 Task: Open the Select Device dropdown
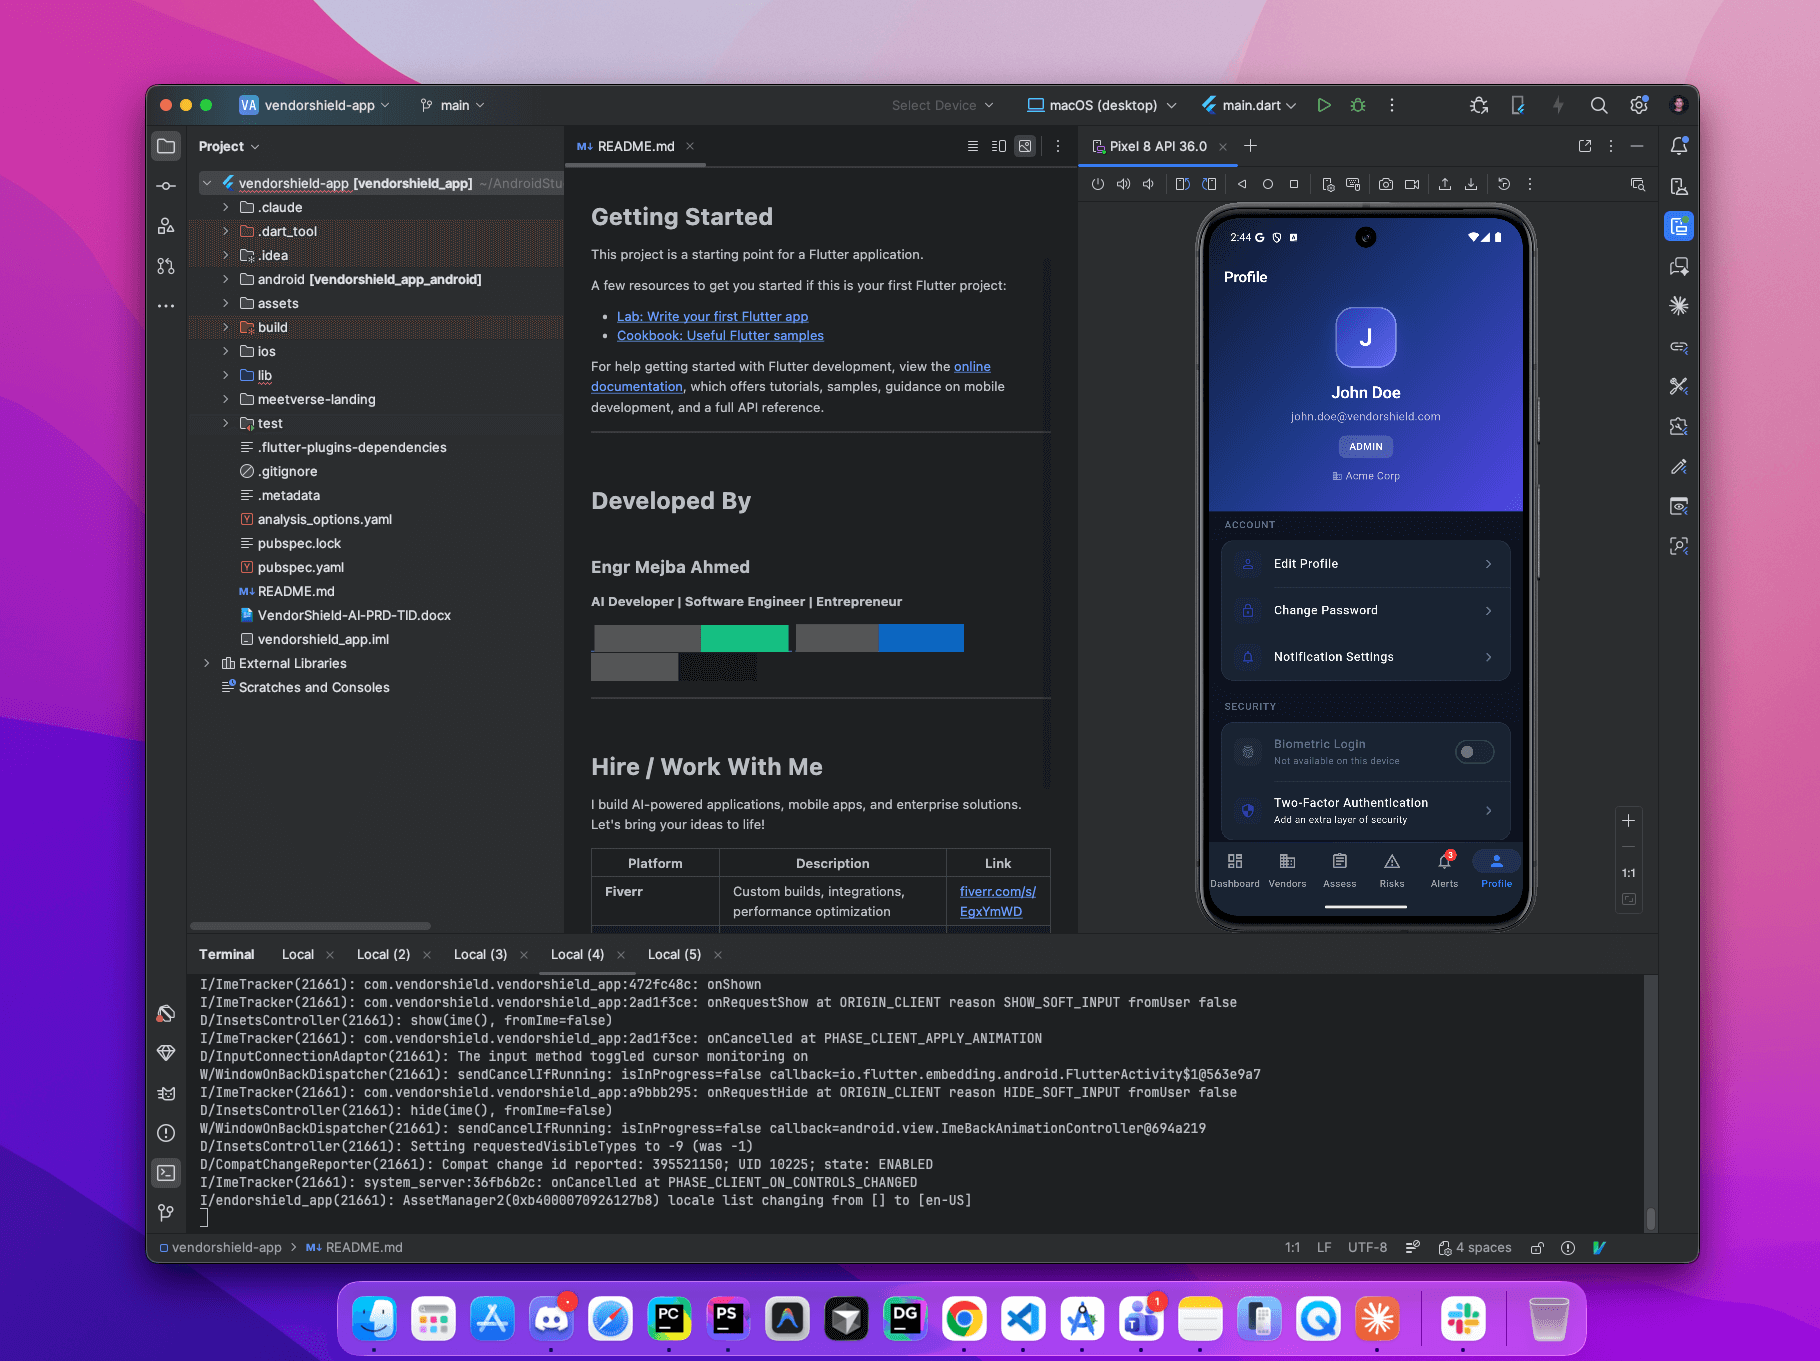tap(941, 104)
